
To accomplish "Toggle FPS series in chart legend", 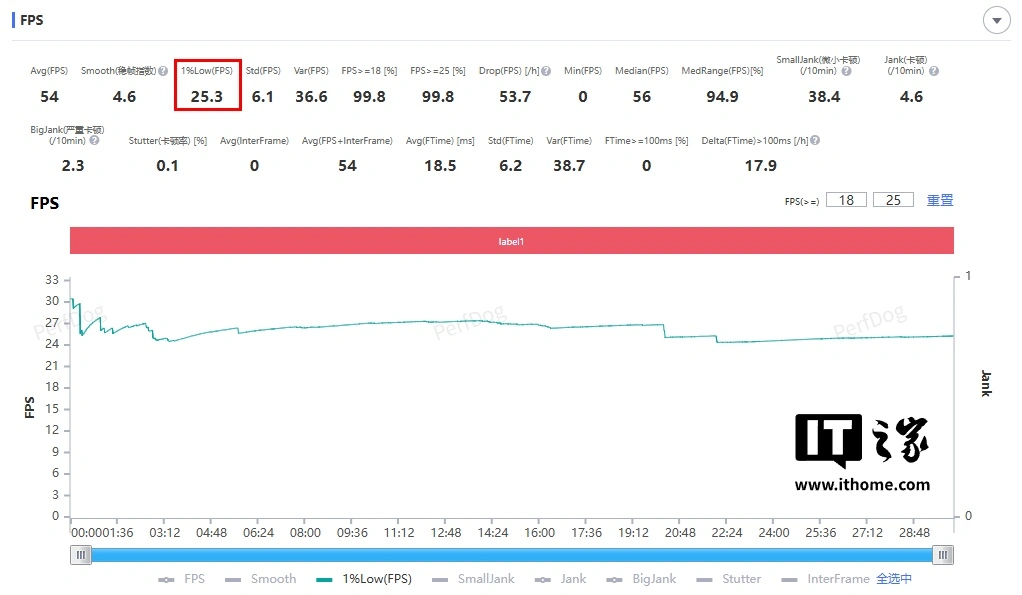I will pos(182,579).
